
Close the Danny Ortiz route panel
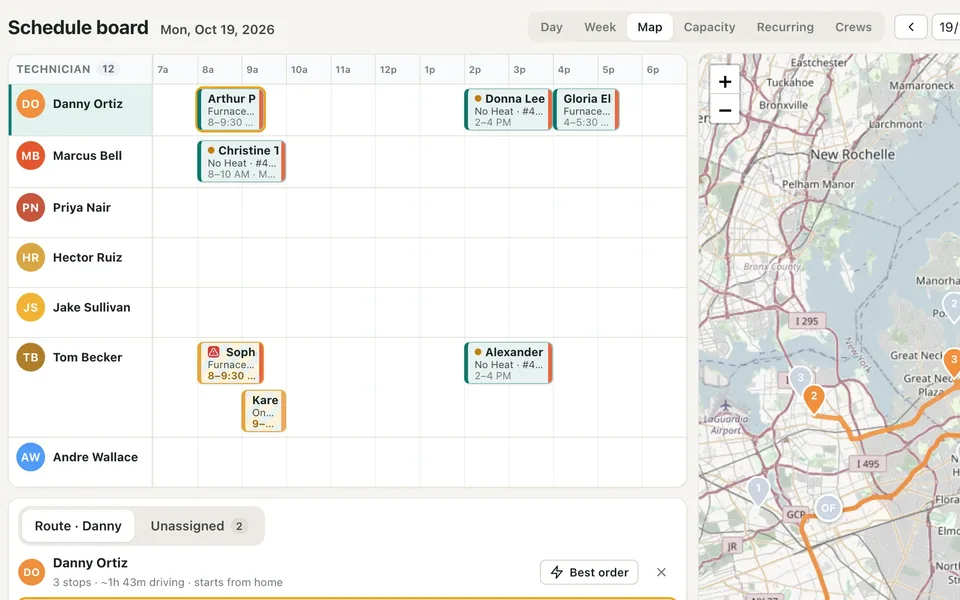click(661, 572)
